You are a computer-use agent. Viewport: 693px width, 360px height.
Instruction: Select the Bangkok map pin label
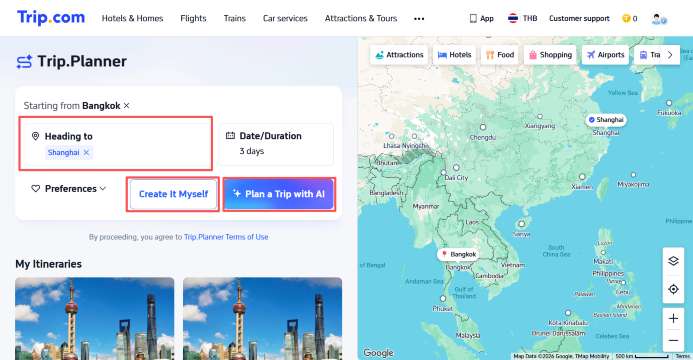(459, 254)
